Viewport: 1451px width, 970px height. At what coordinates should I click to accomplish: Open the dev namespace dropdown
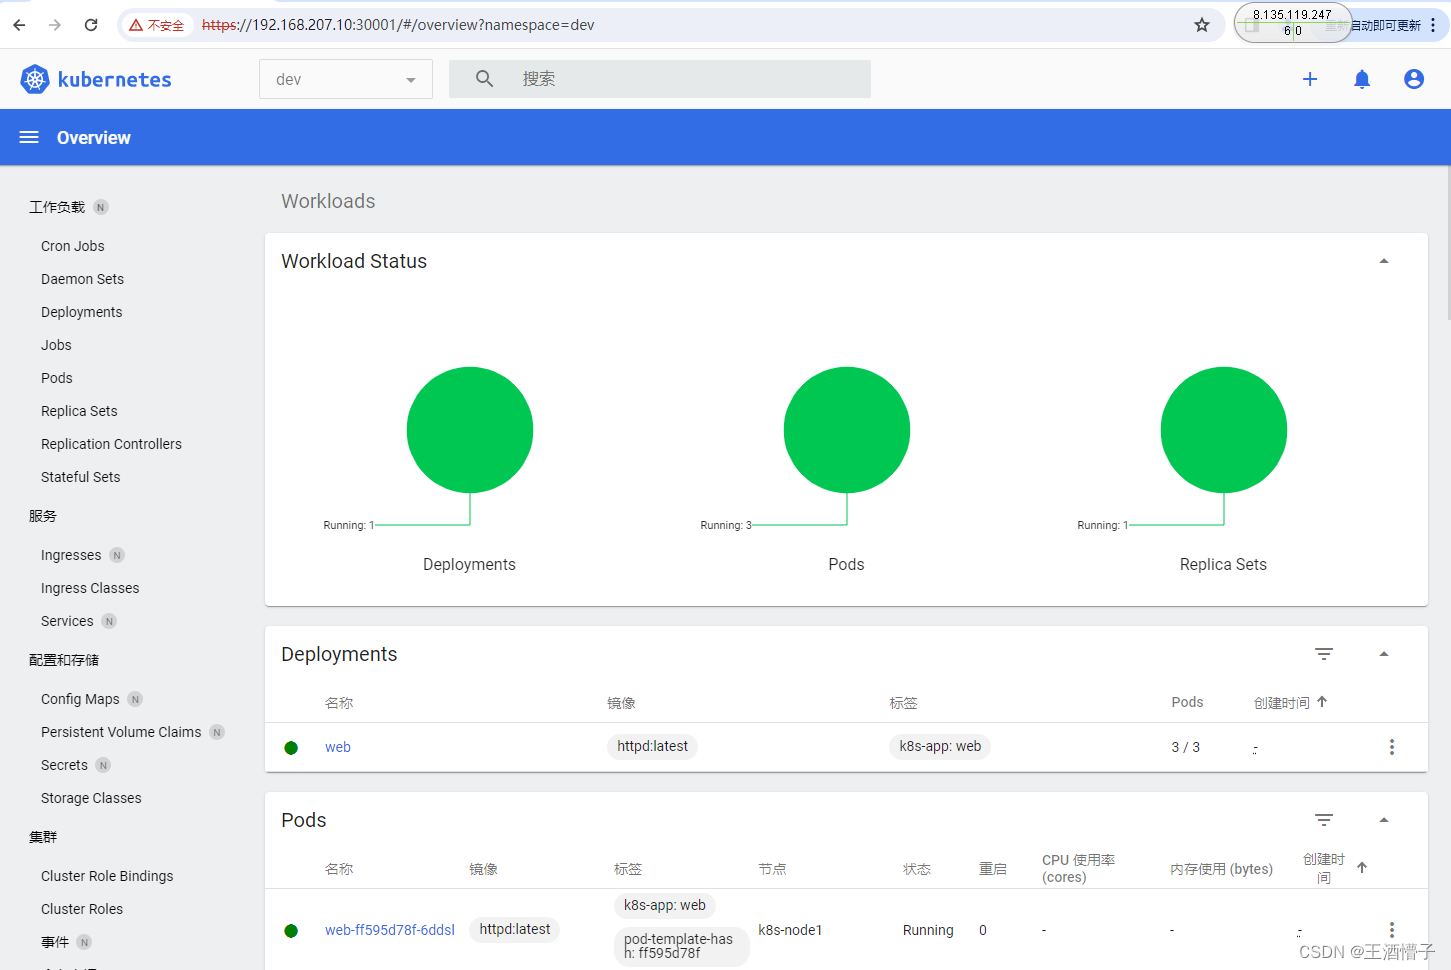tap(346, 79)
